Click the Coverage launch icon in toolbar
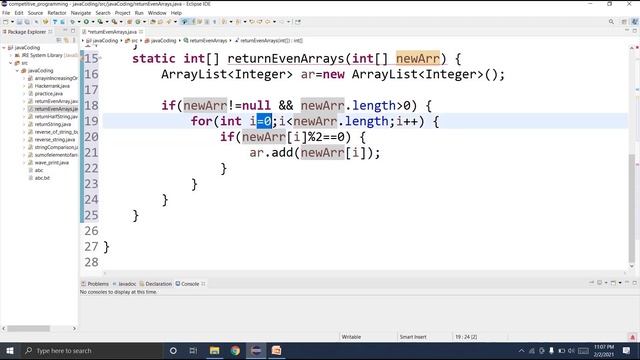The width and height of the screenshot is (640, 360). click(x=100, y=22)
